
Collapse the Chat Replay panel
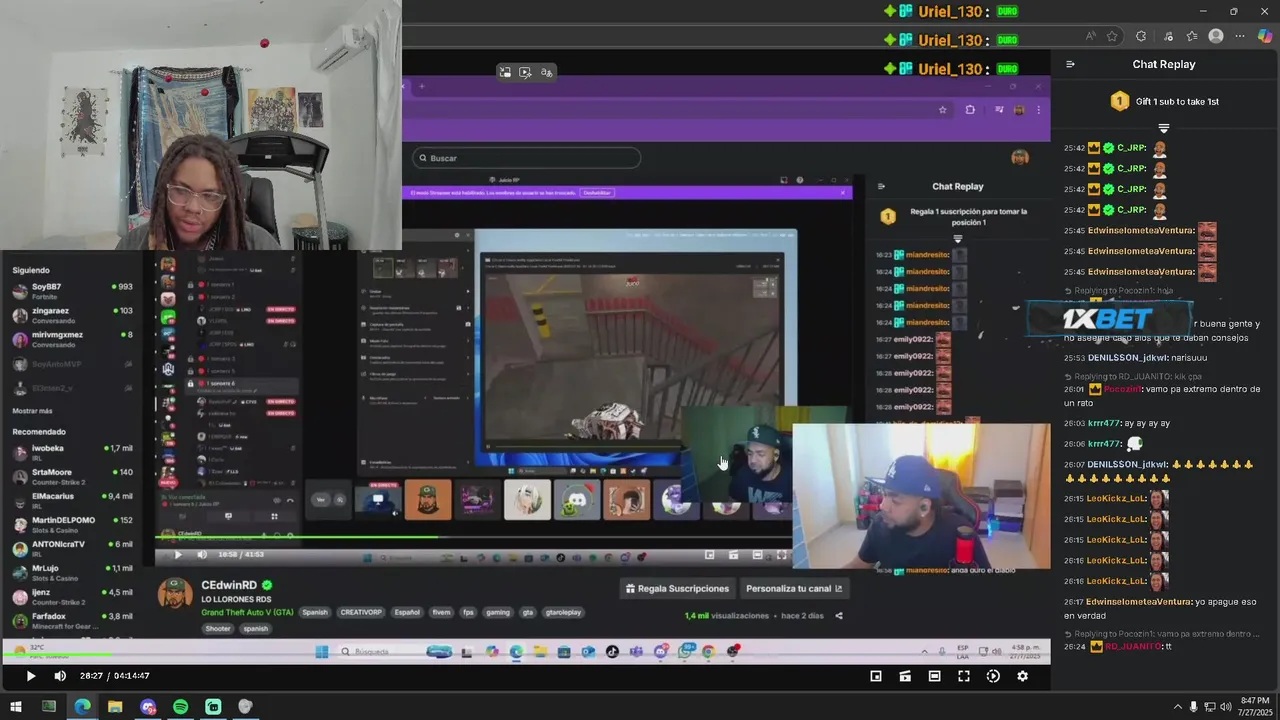click(1070, 64)
